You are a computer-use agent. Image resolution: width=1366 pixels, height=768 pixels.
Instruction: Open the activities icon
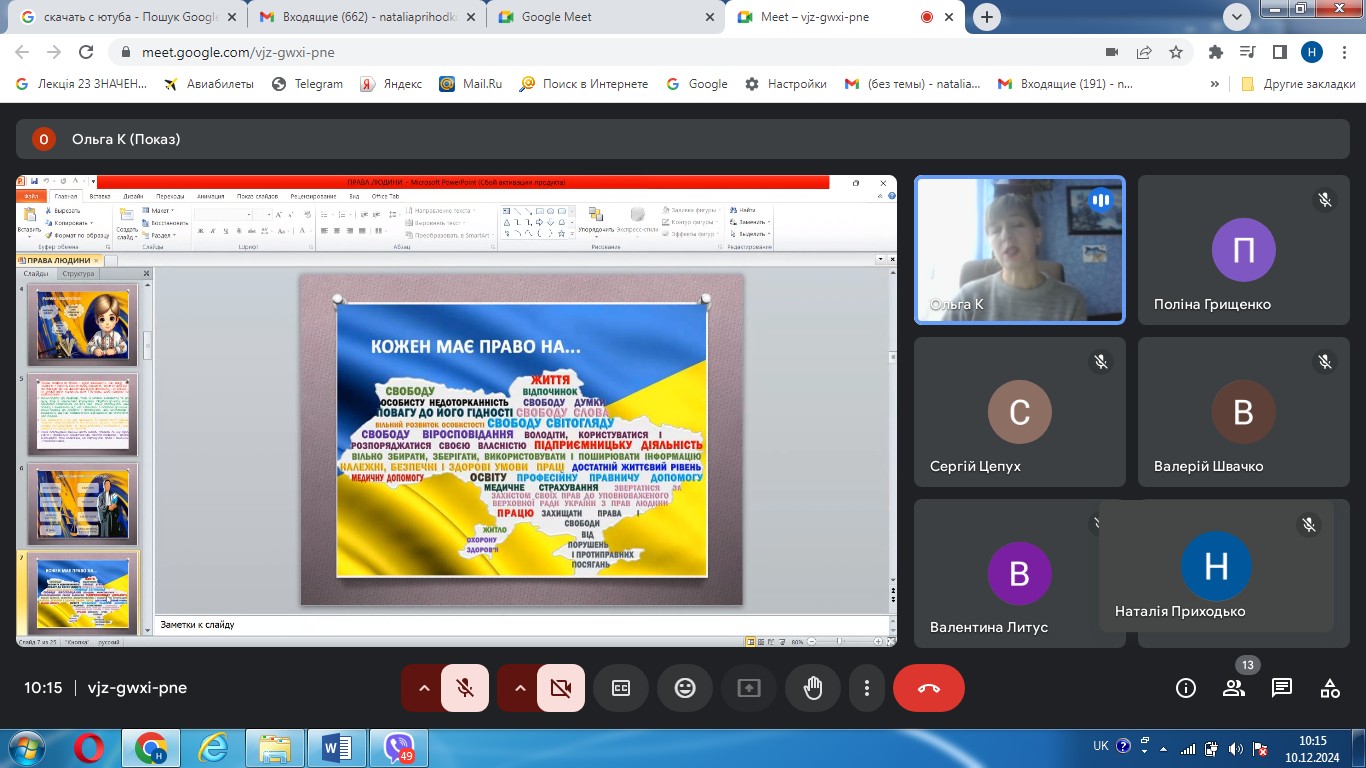(x=1330, y=688)
